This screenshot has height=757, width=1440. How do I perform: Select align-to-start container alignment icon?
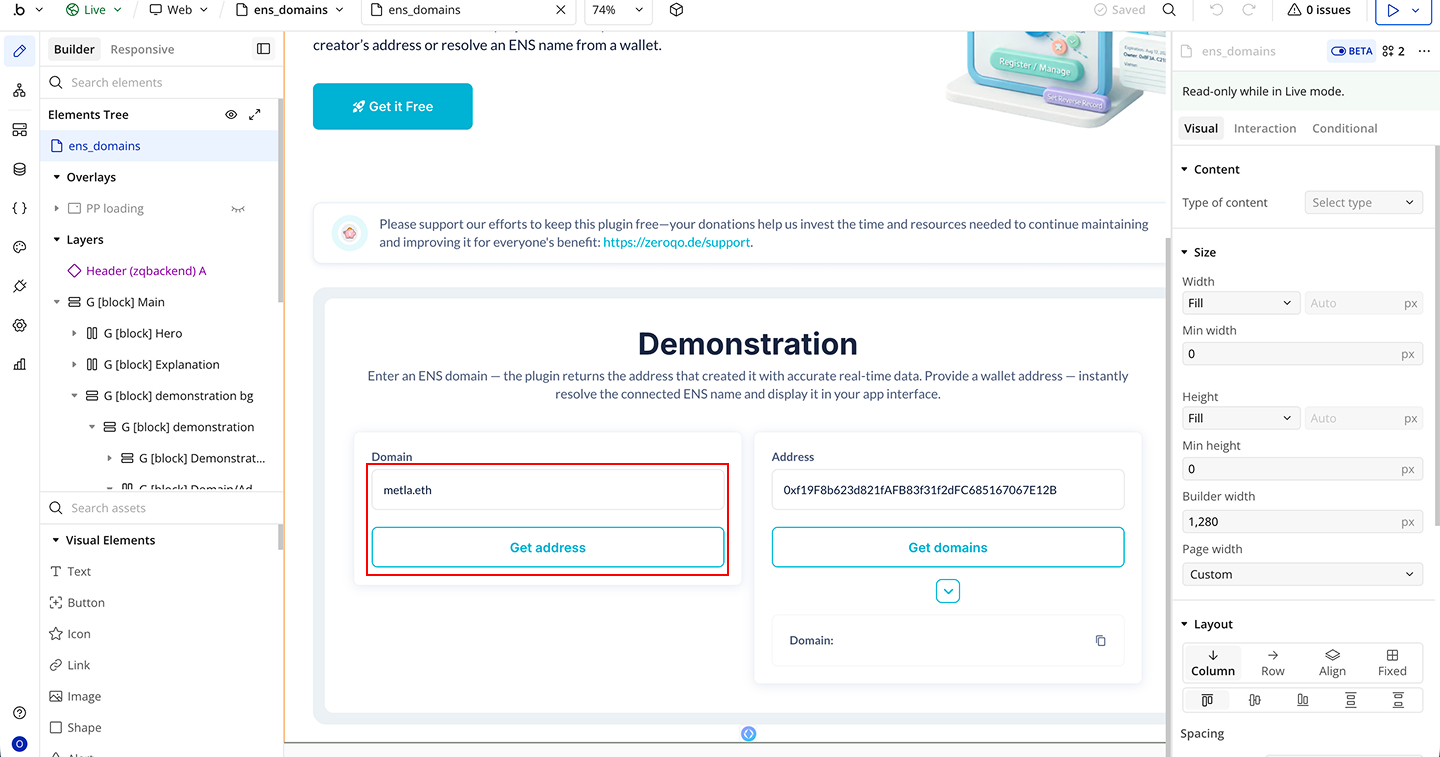coord(1207,700)
